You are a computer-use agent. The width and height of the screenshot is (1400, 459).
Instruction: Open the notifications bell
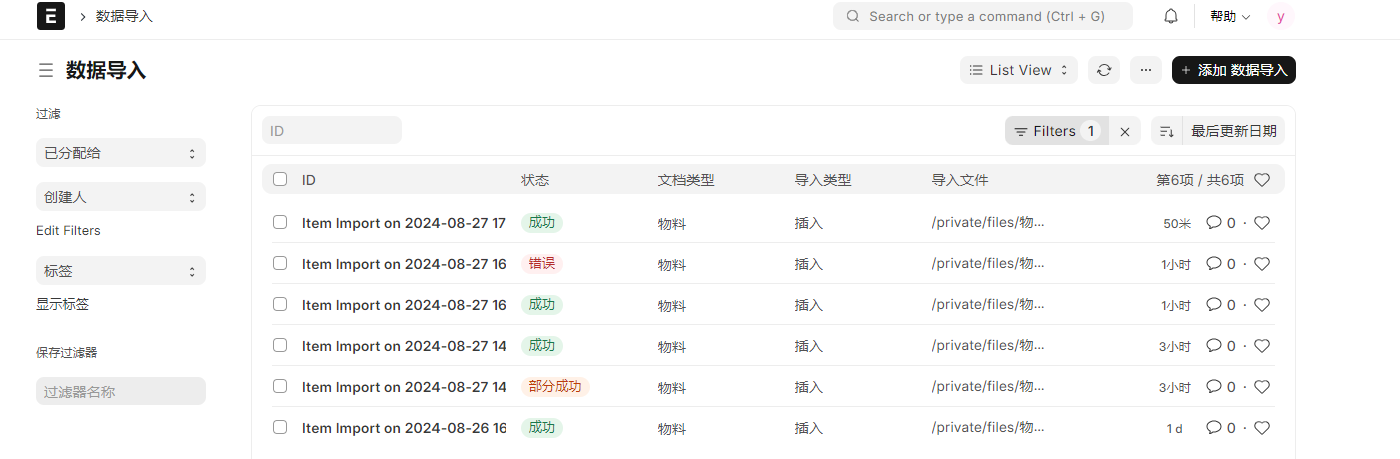[x=1171, y=16]
